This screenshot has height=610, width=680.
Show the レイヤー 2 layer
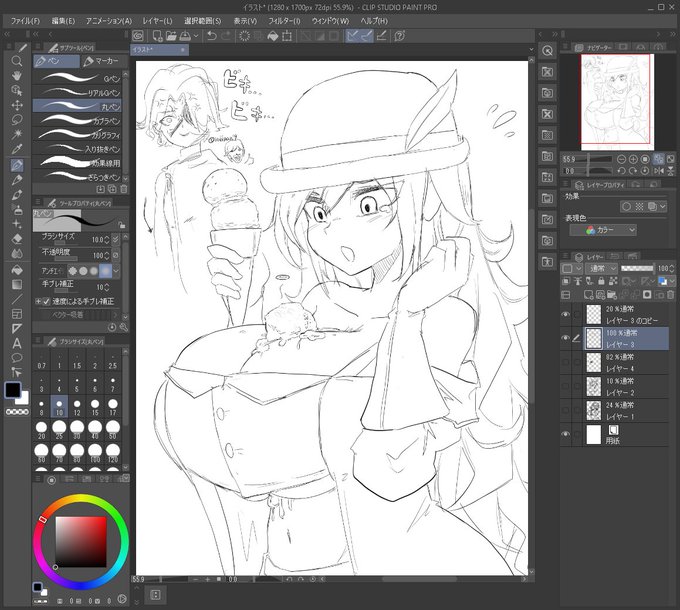(x=565, y=386)
